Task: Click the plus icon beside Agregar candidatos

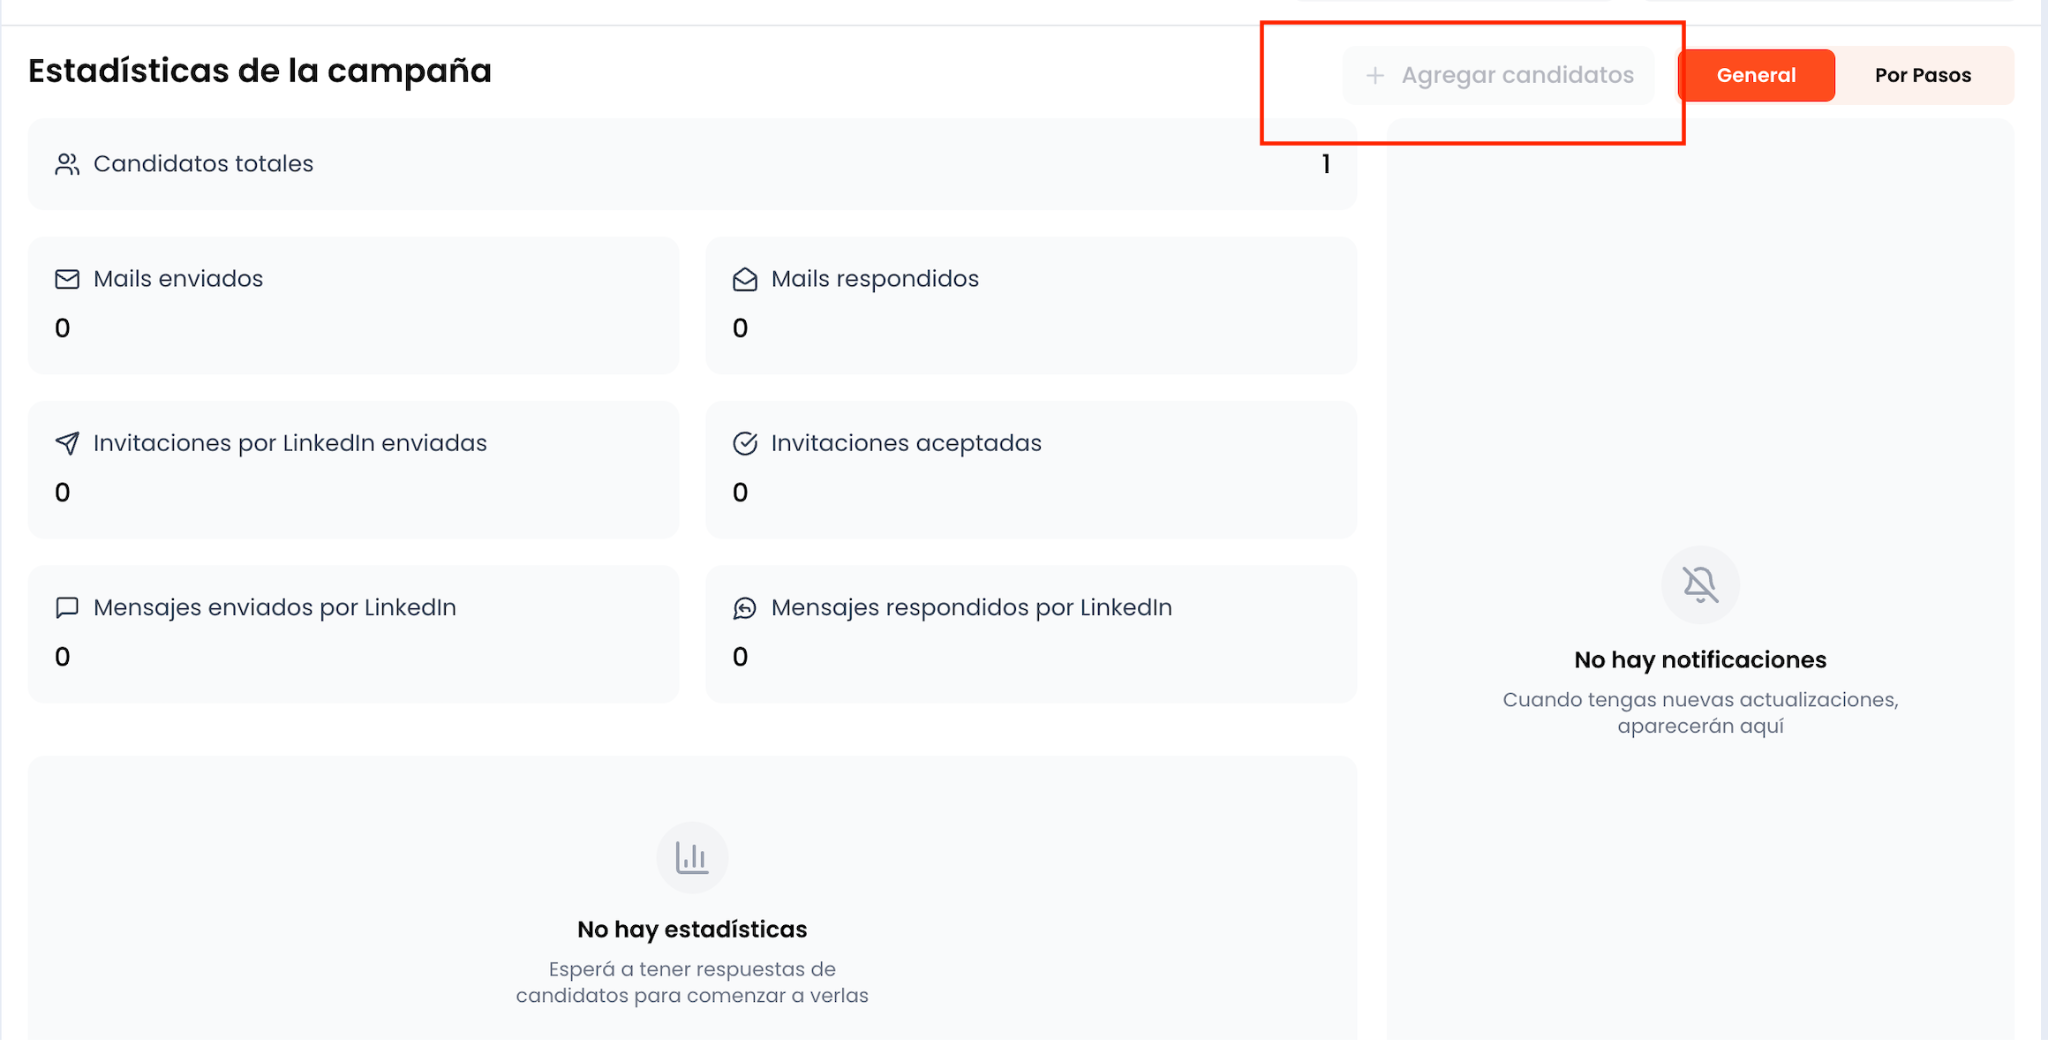Action: click(1375, 75)
